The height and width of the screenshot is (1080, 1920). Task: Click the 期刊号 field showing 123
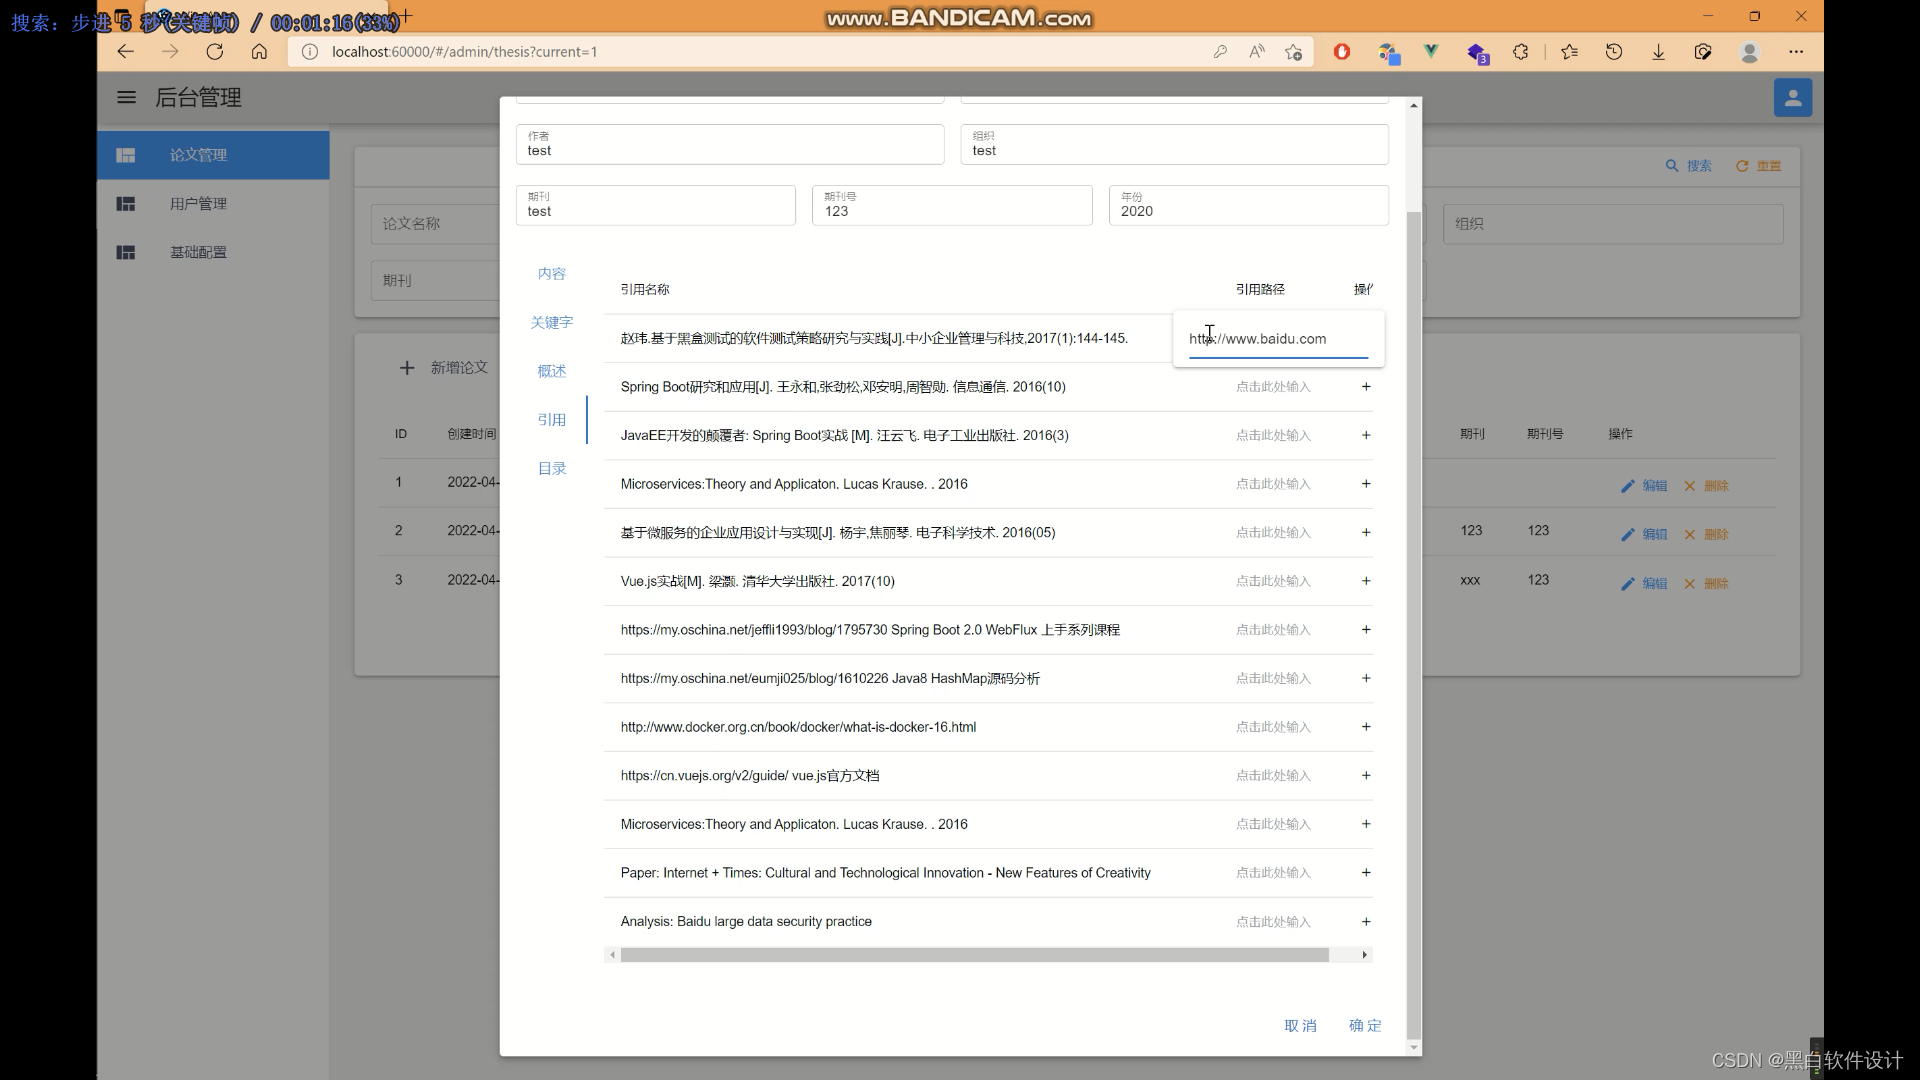(x=951, y=205)
